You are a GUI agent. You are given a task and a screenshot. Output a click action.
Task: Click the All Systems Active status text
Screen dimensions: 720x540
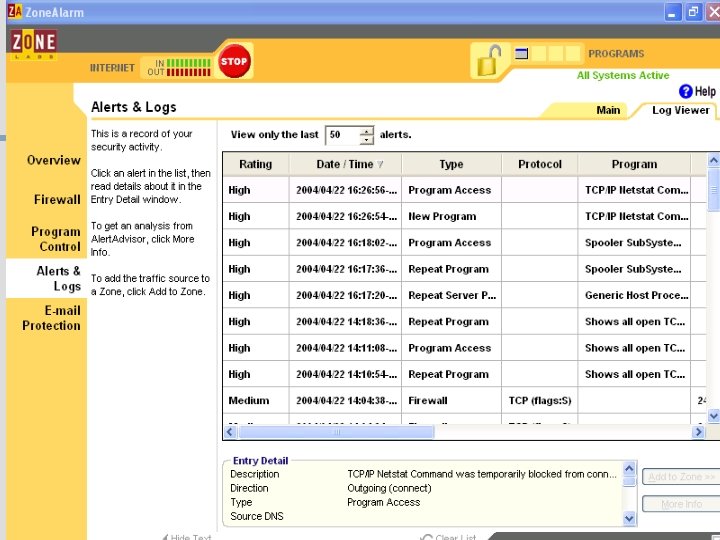[623, 75]
